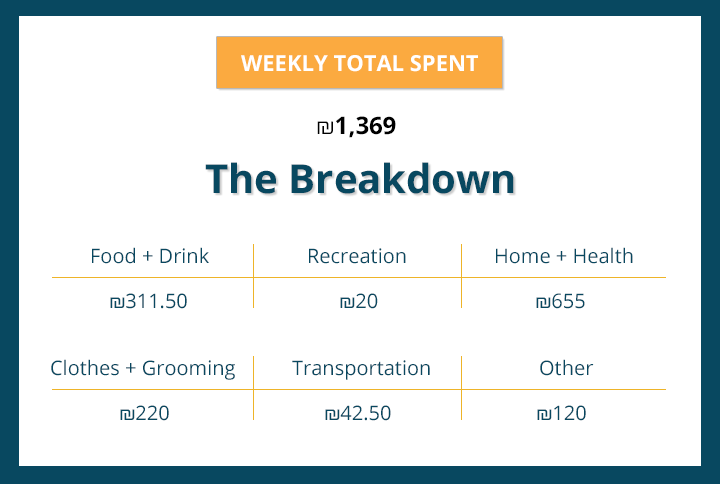Choose the Other category label

pyautogui.click(x=566, y=368)
